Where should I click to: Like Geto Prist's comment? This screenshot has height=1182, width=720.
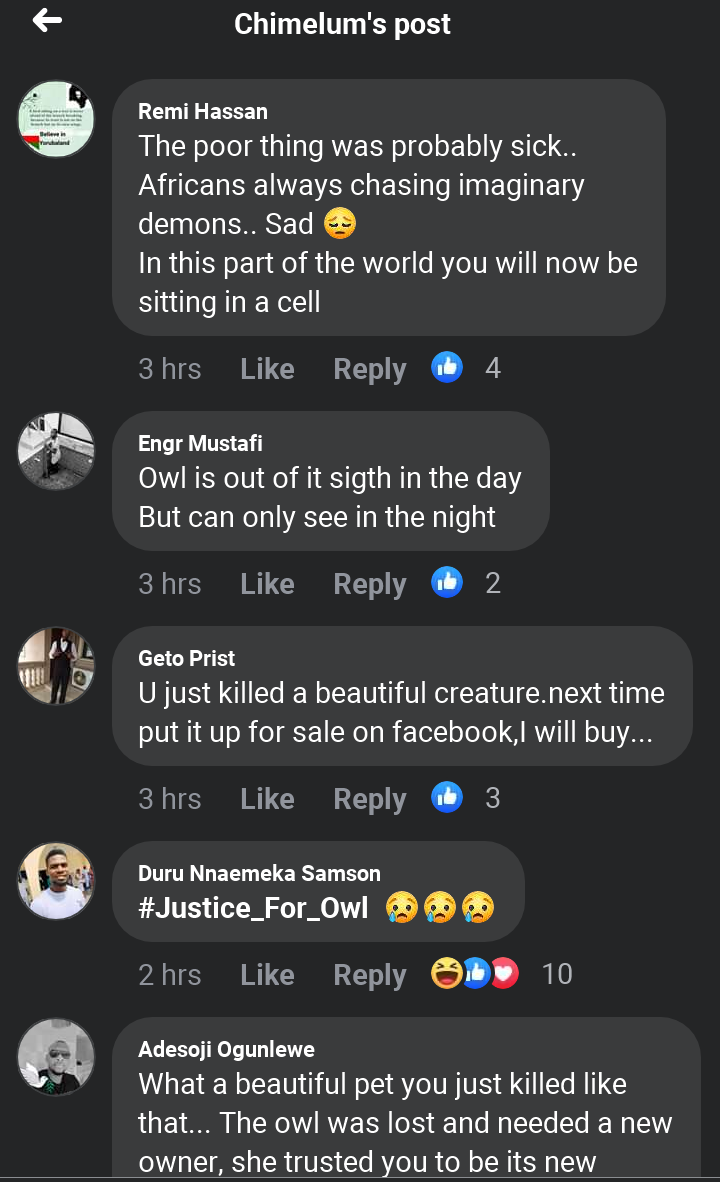[x=267, y=799]
